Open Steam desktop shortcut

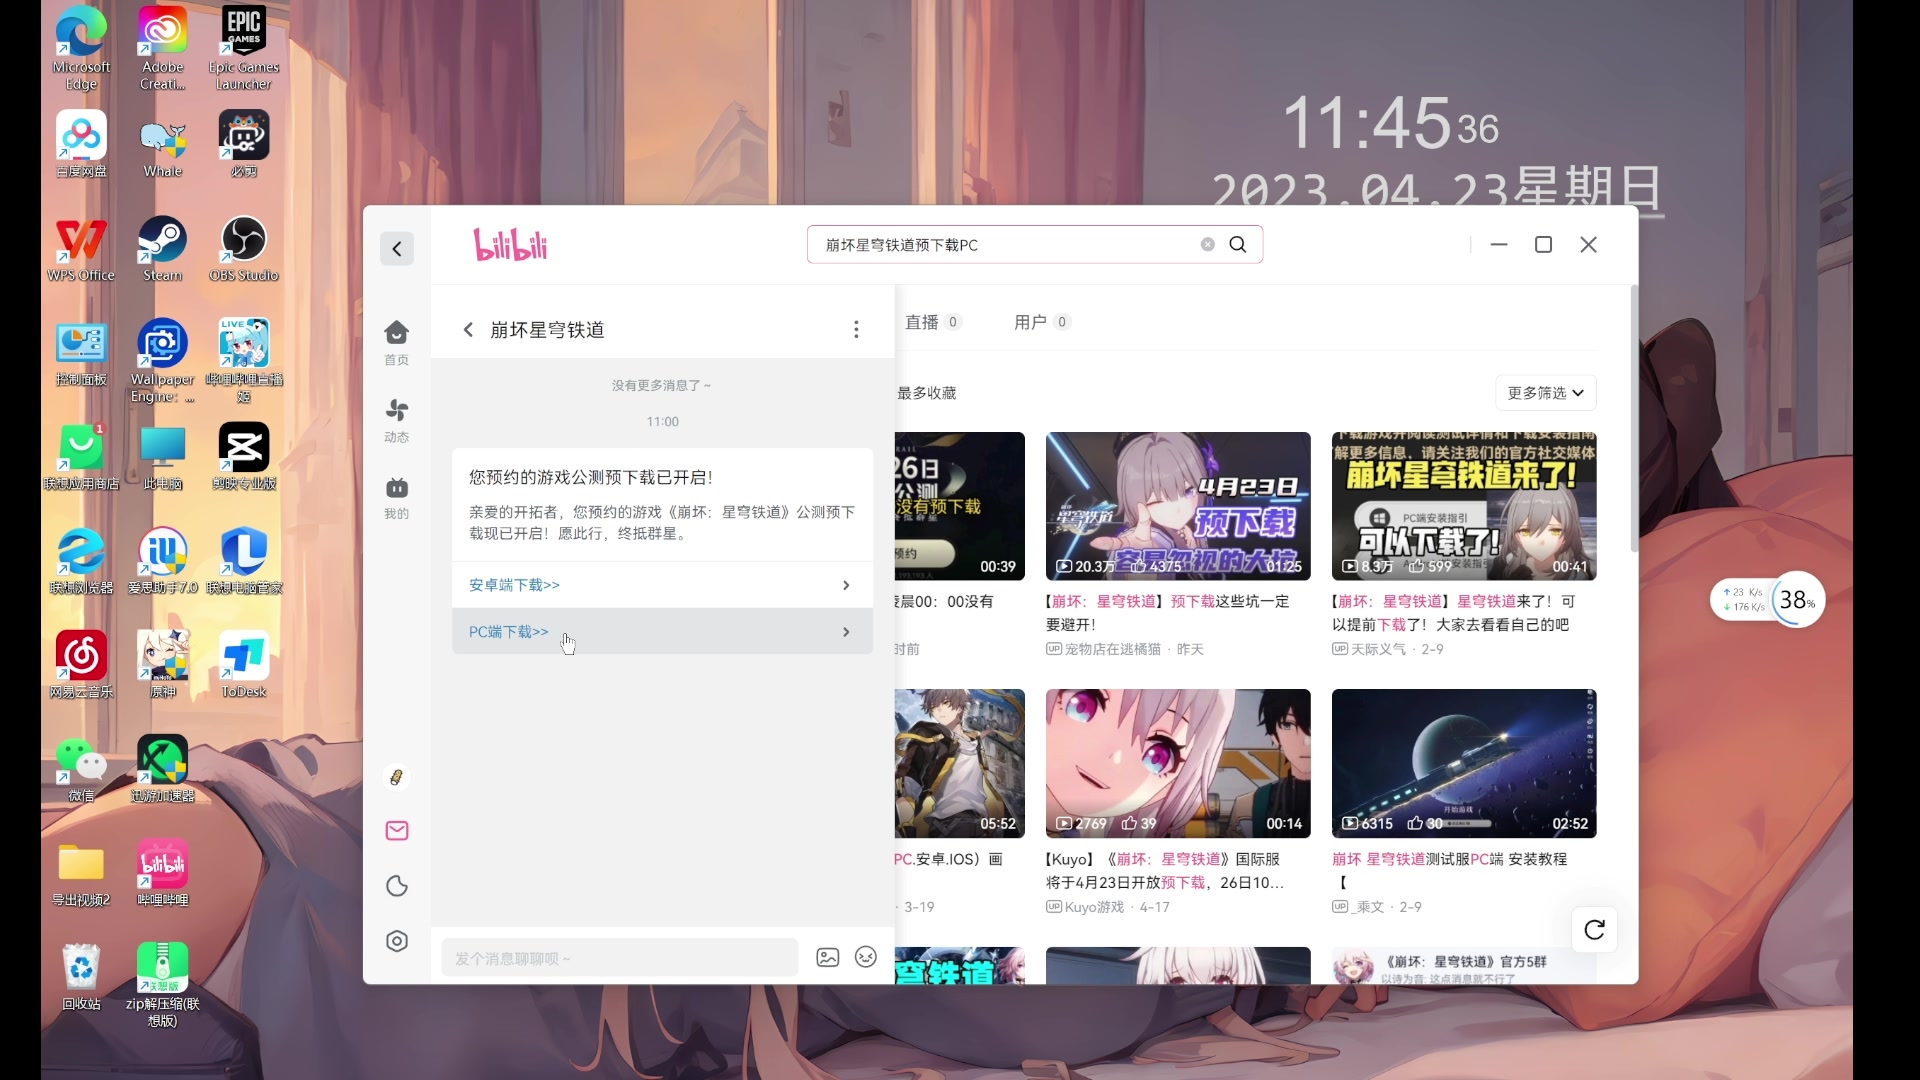click(x=163, y=249)
